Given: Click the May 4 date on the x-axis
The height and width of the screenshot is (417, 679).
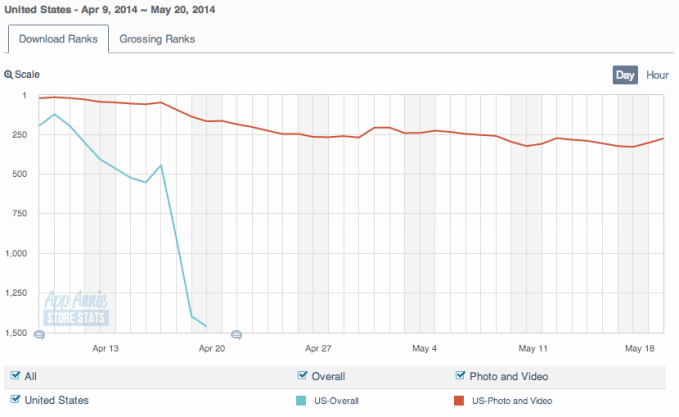Looking at the screenshot, I should click(x=424, y=348).
